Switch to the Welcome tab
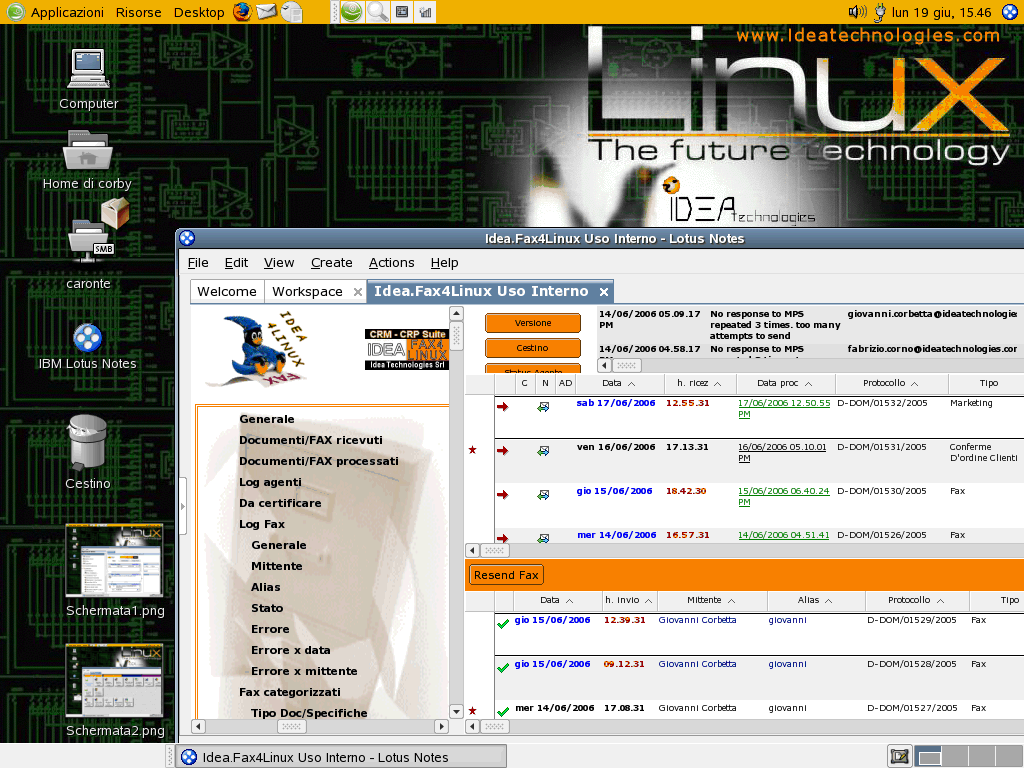Image resolution: width=1024 pixels, height=768 pixels. [227, 291]
